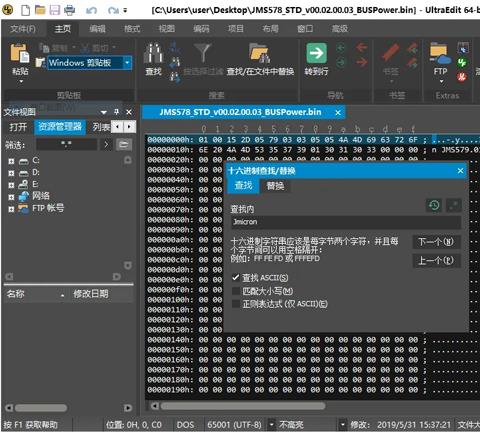Close the JMS578_STD bin file tab
The width and height of the screenshot is (480, 432).
click(x=338, y=113)
